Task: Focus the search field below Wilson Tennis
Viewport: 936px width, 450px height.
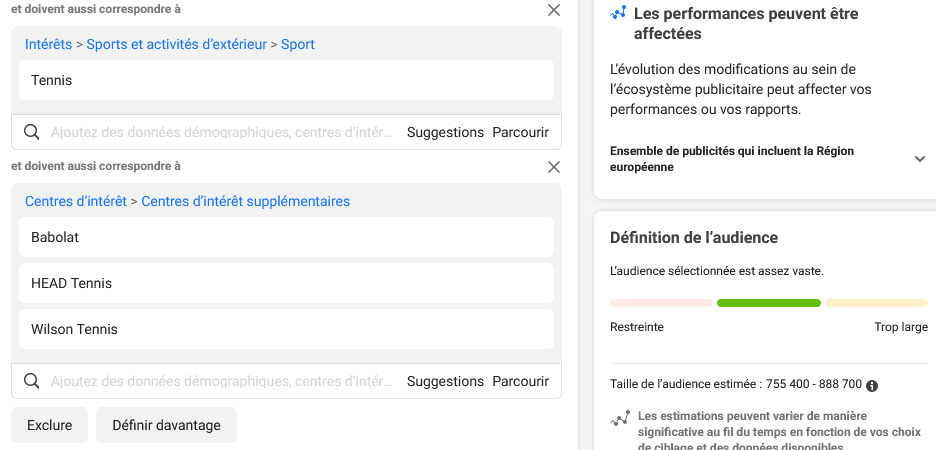Action: tap(222, 381)
